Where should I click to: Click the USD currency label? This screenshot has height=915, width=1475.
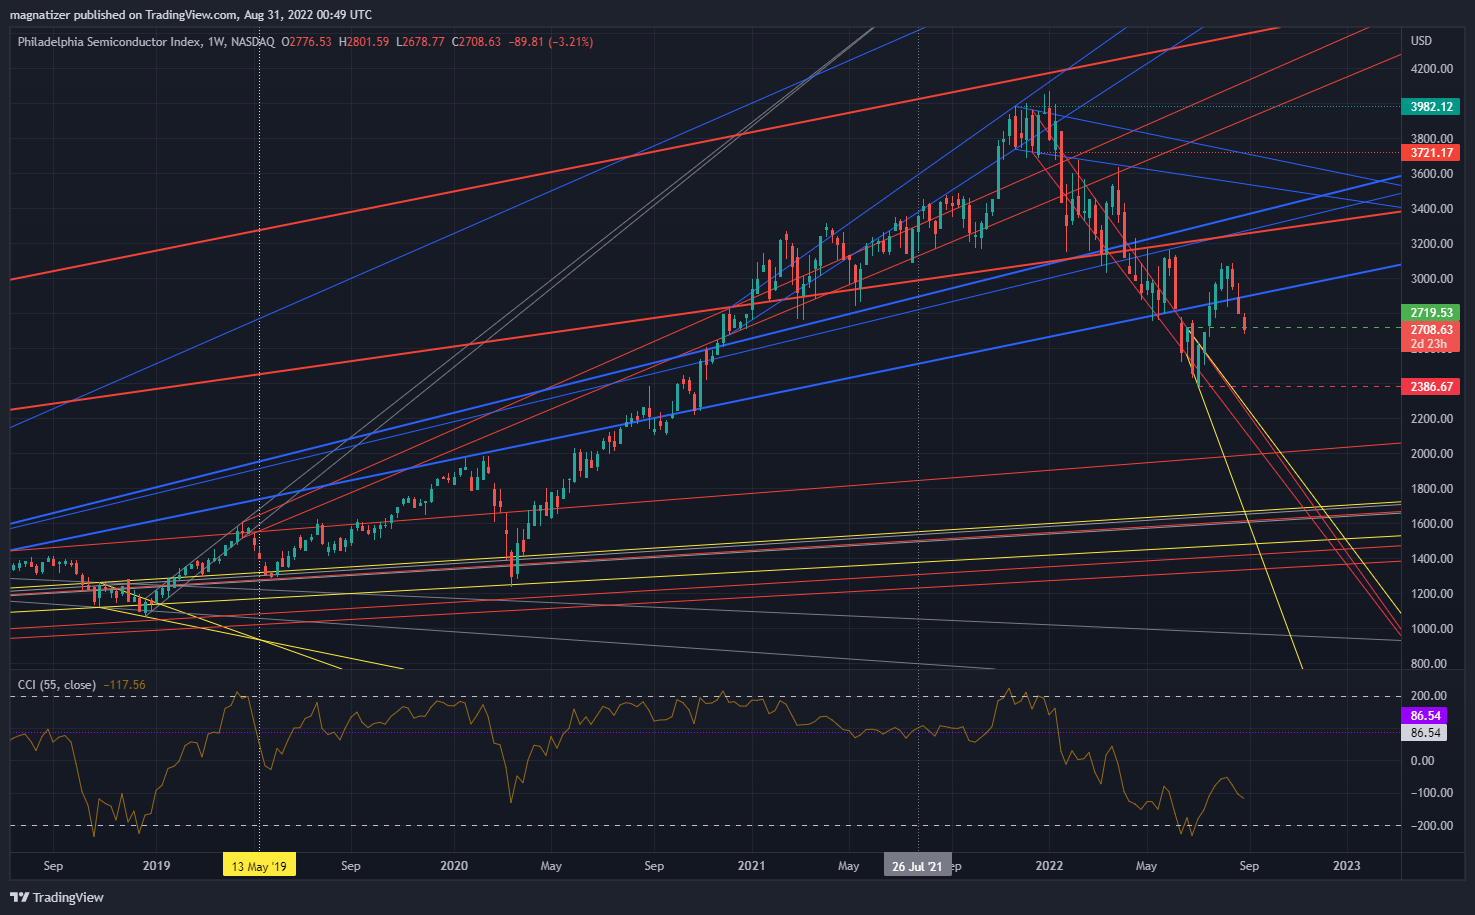pyautogui.click(x=1421, y=41)
